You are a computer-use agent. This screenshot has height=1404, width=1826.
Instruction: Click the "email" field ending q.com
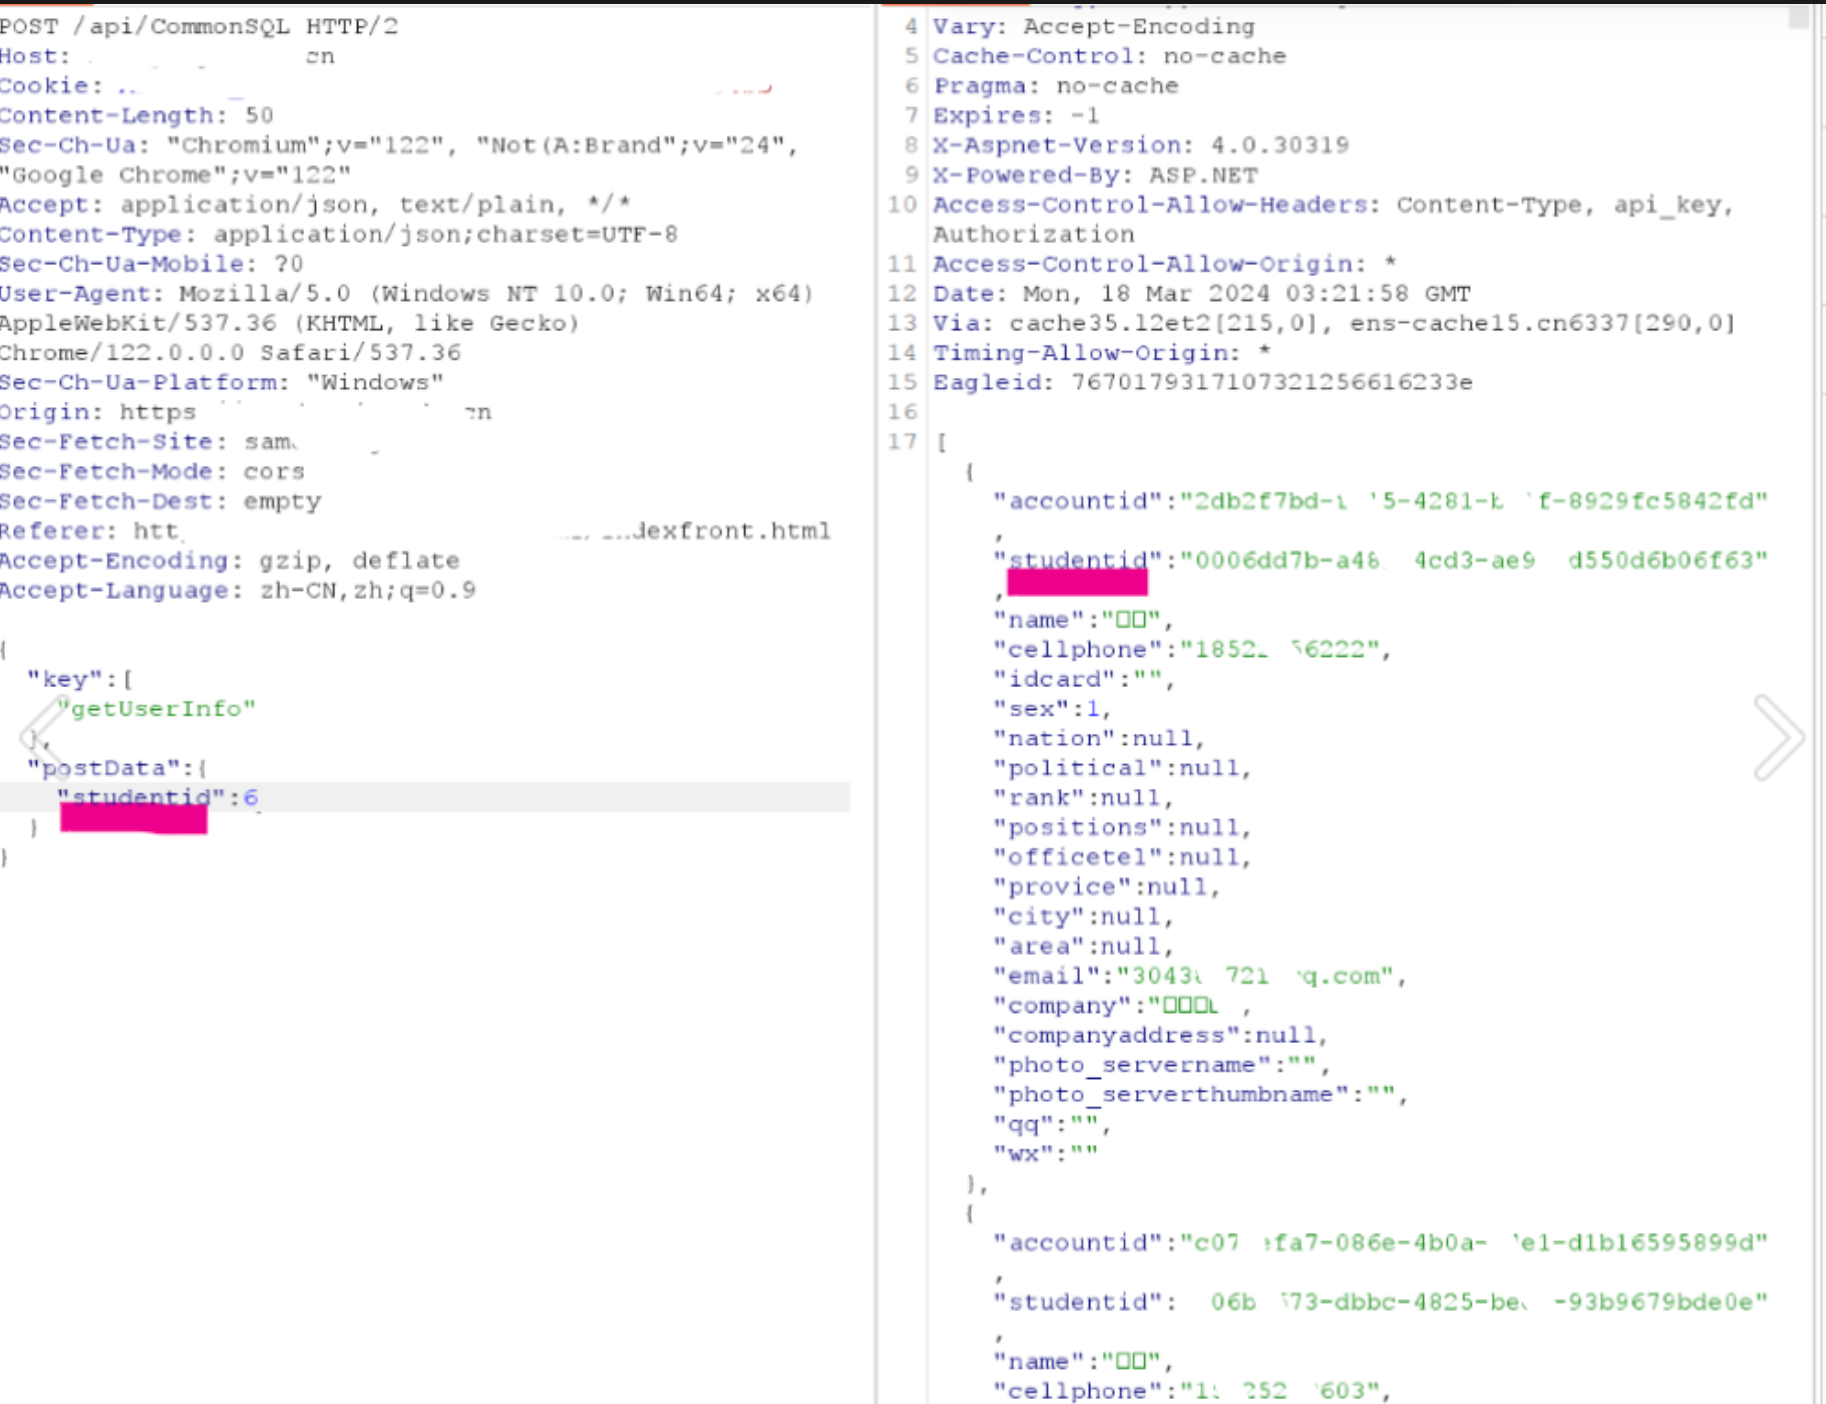click(1200, 976)
